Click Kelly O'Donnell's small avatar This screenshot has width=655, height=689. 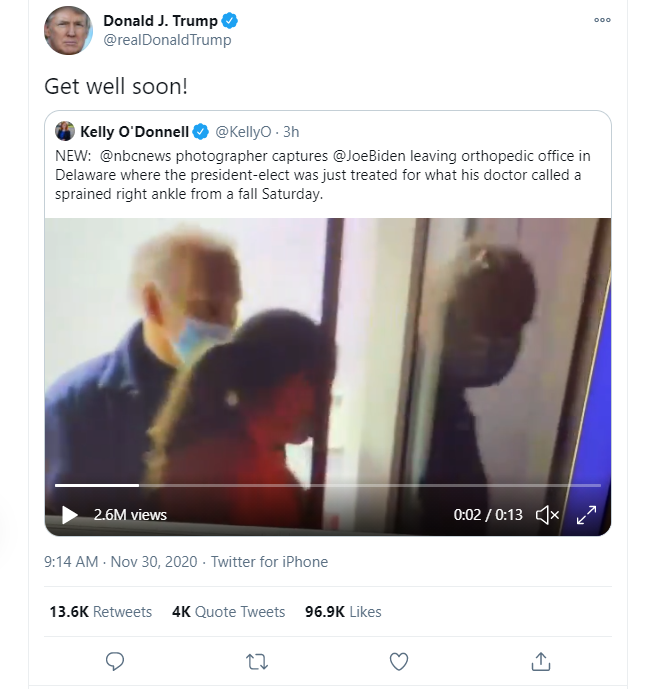(x=65, y=131)
